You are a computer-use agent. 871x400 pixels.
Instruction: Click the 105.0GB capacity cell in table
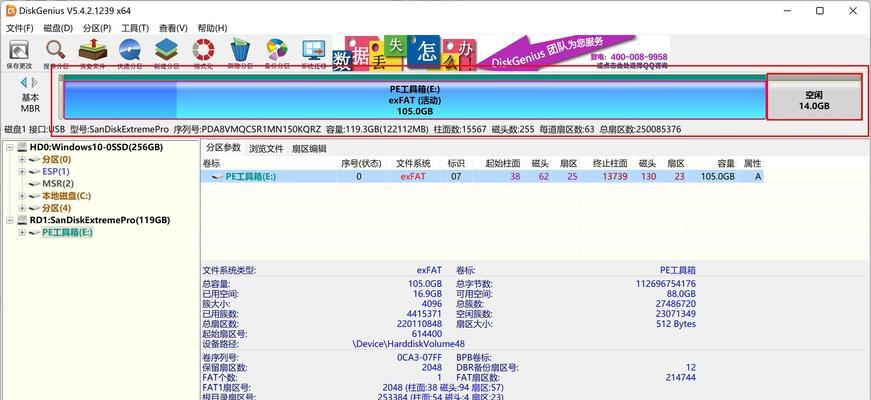click(717, 177)
